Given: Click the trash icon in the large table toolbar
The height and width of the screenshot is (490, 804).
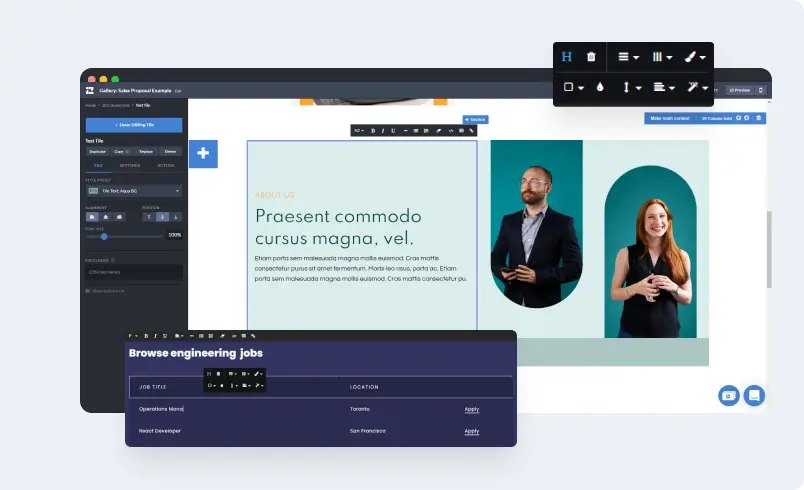Looking at the screenshot, I should (x=591, y=57).
